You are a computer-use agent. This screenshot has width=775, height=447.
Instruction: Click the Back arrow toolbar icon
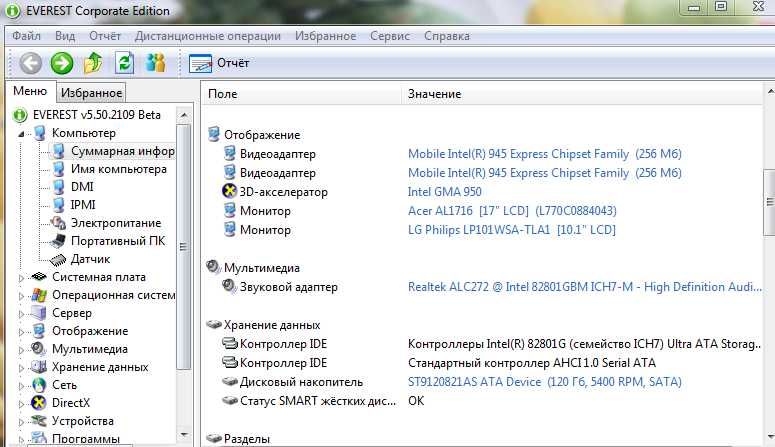point(30,63)
